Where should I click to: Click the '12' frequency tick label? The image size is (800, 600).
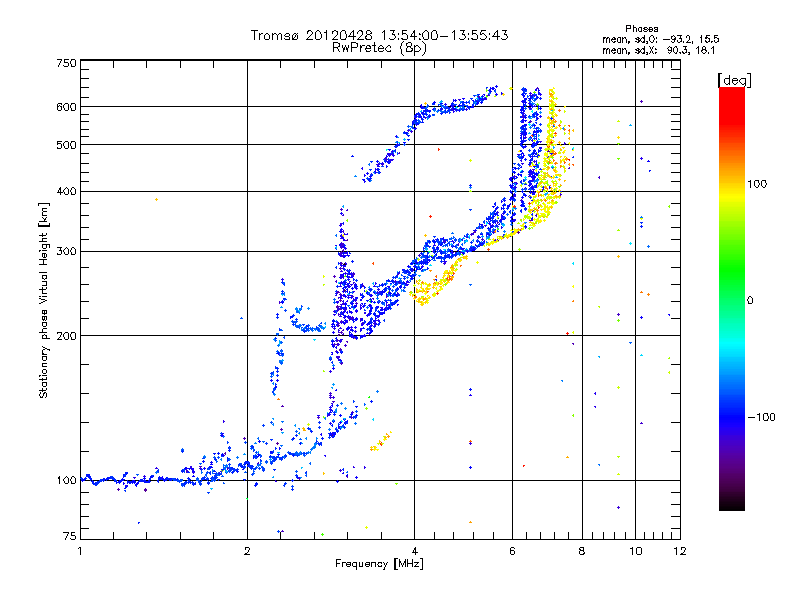click(680, 551)
